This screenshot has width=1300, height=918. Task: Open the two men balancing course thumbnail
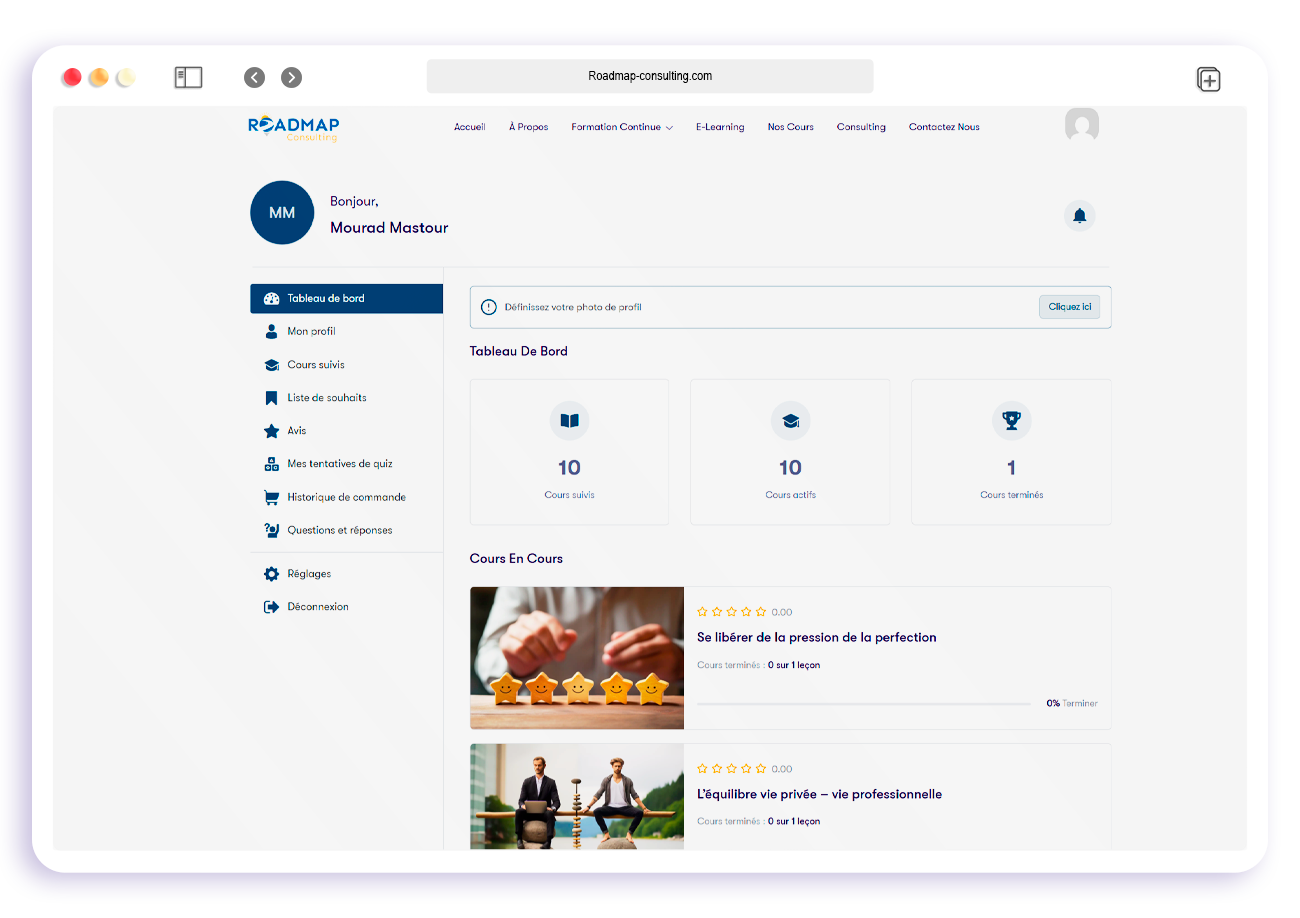577,796
